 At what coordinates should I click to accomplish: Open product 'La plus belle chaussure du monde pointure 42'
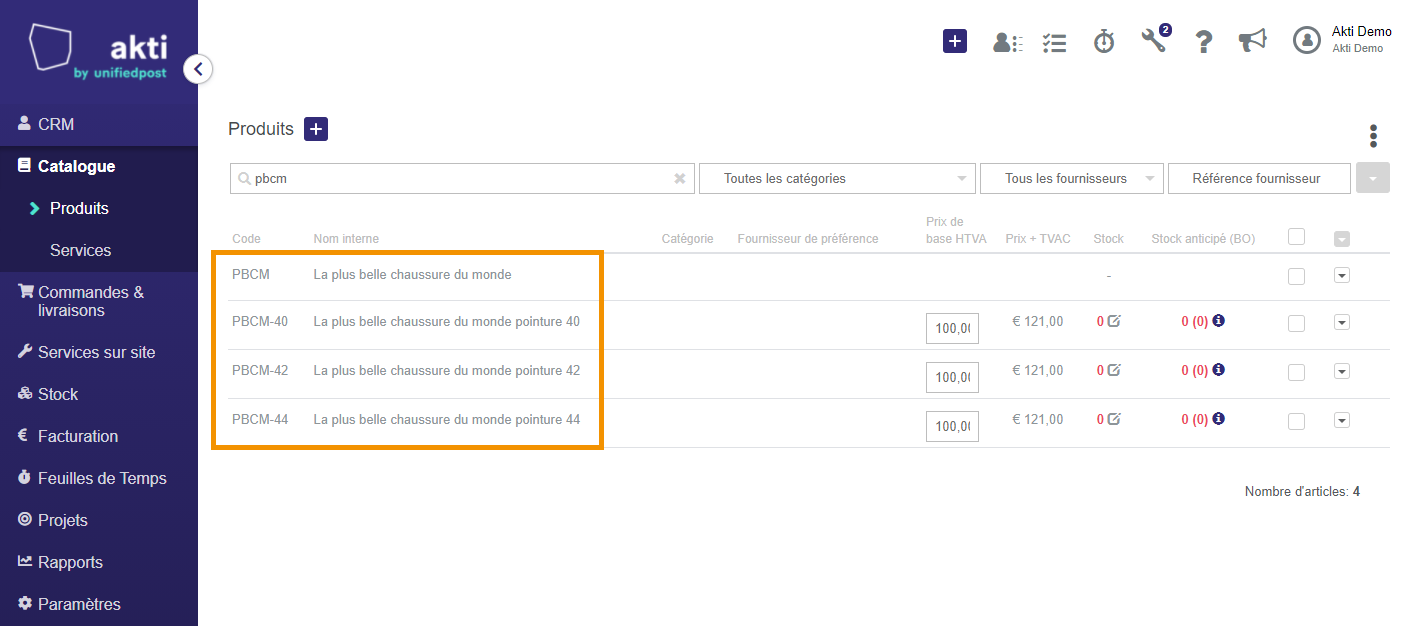click(447, 370)
